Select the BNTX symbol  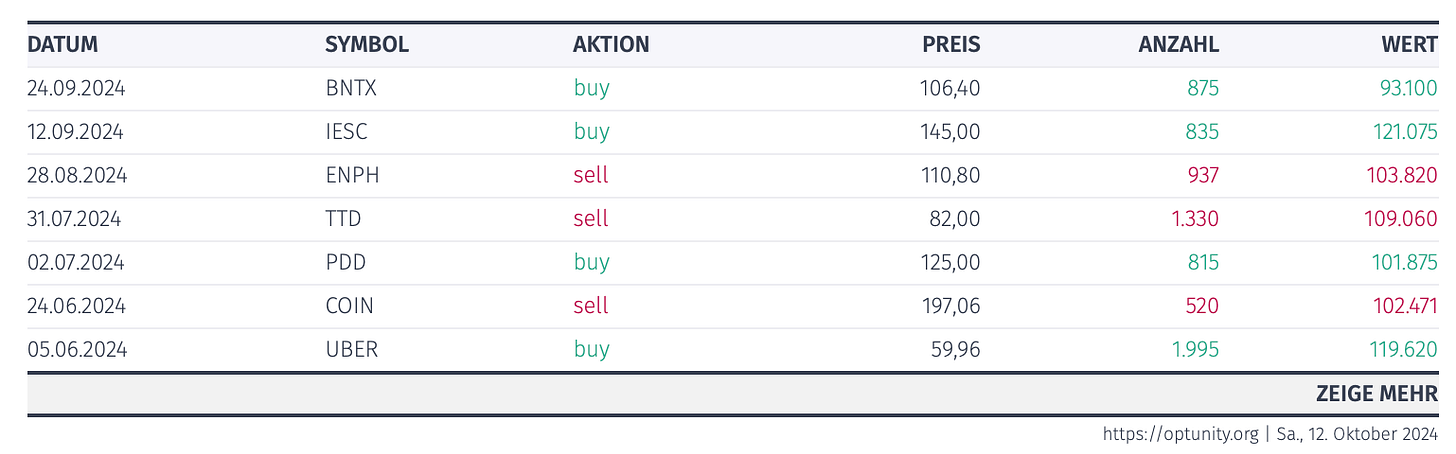point(351,88)
